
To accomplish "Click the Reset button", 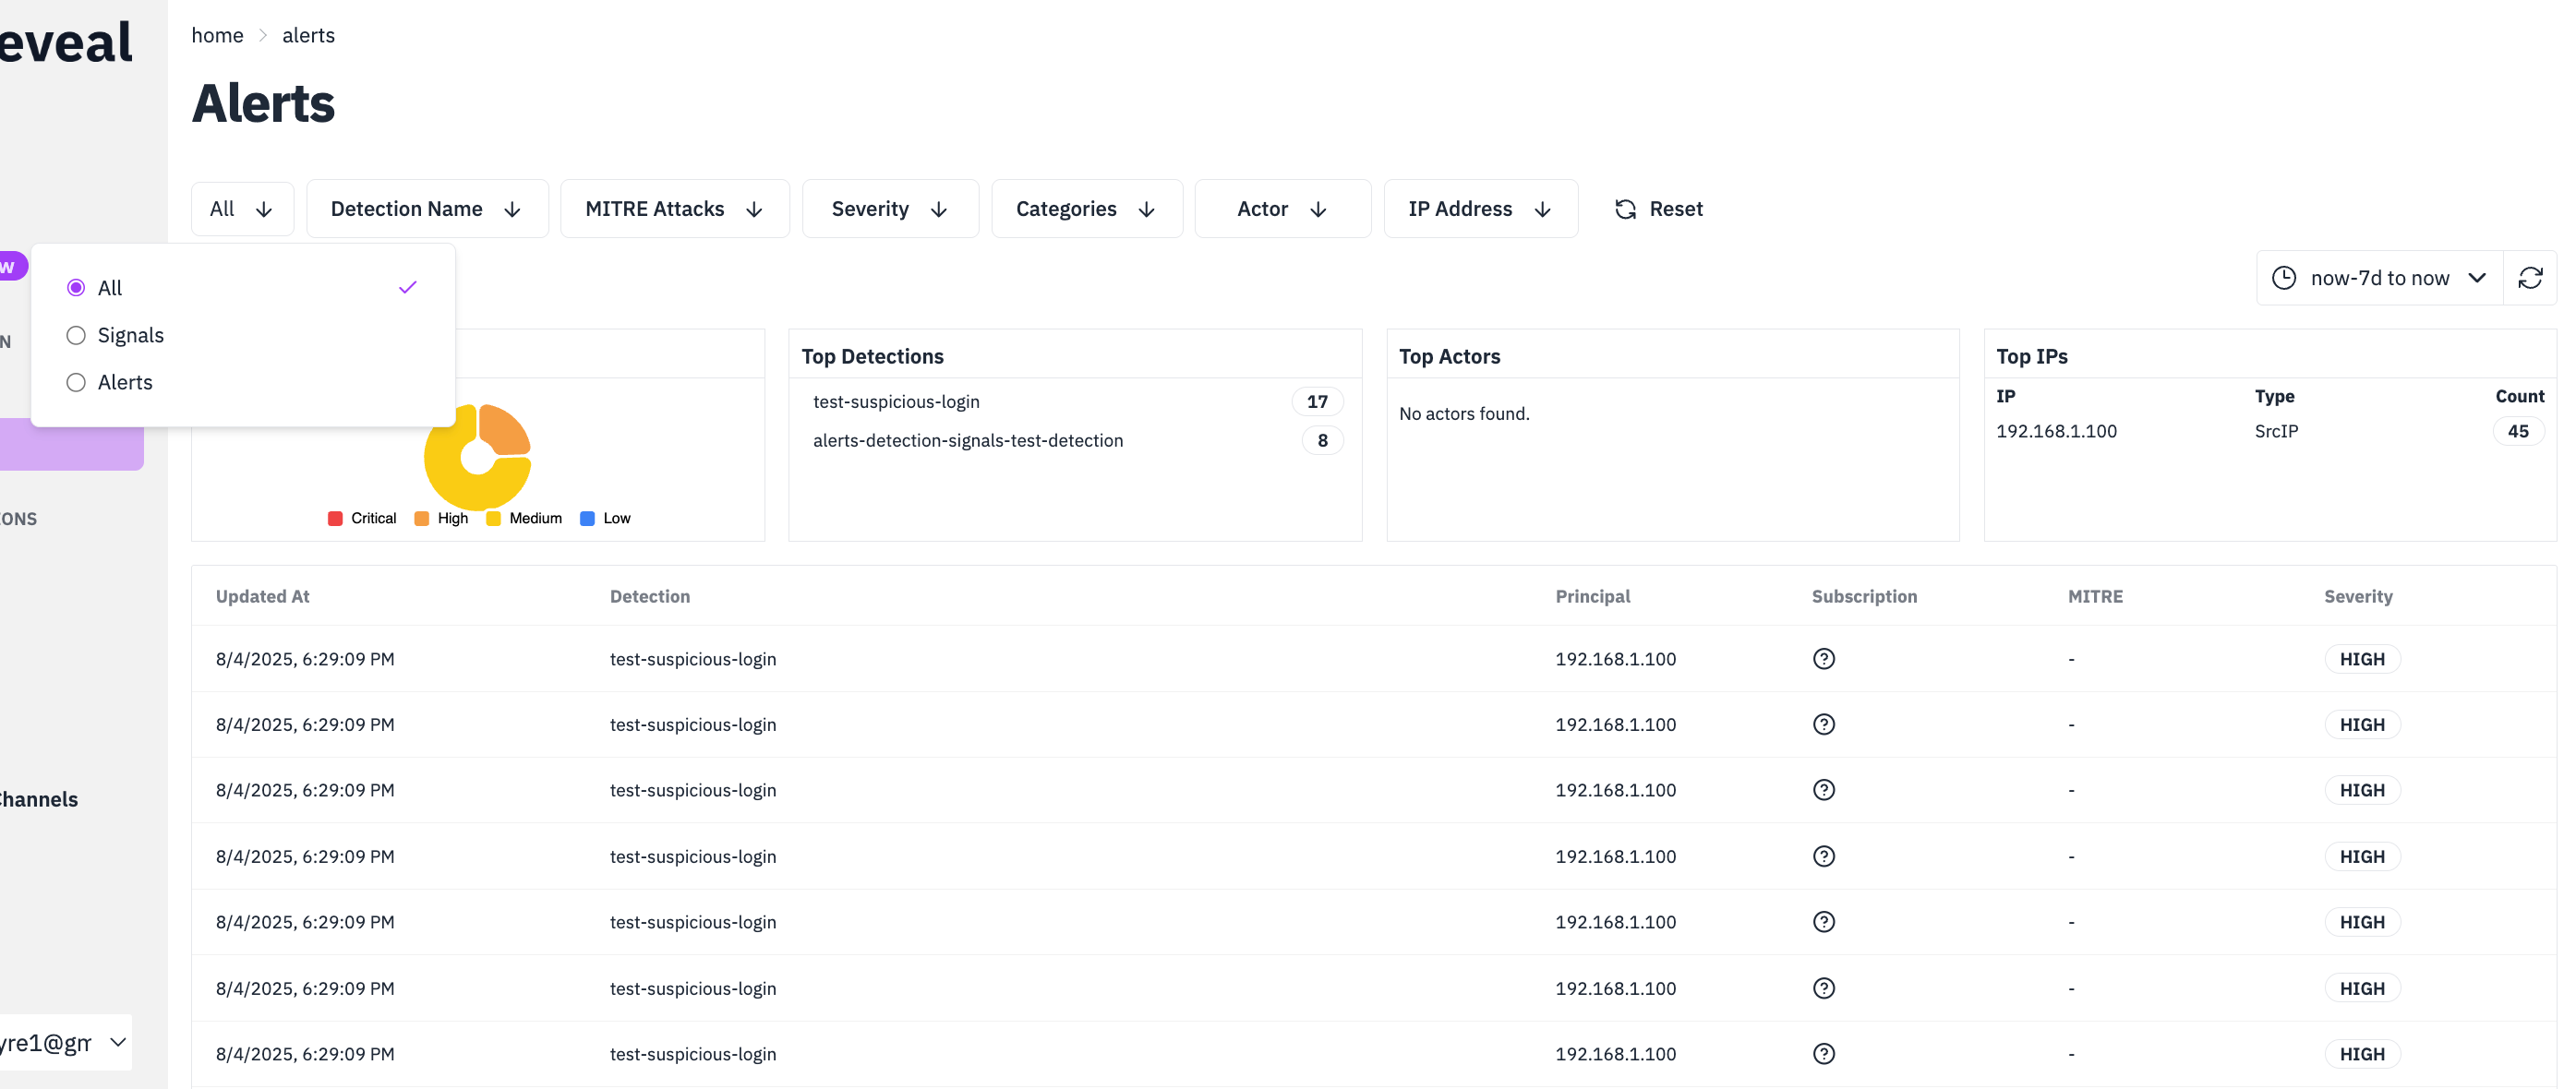I will [x=1677, y=209].
